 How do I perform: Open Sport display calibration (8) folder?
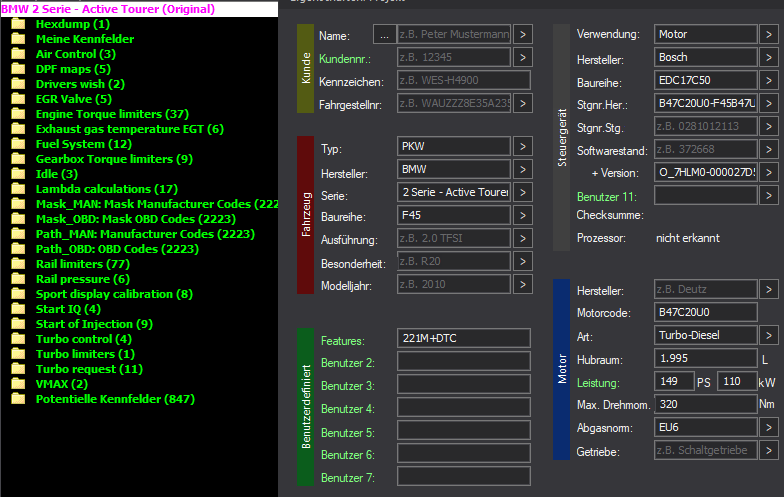[x=114, y=294]
